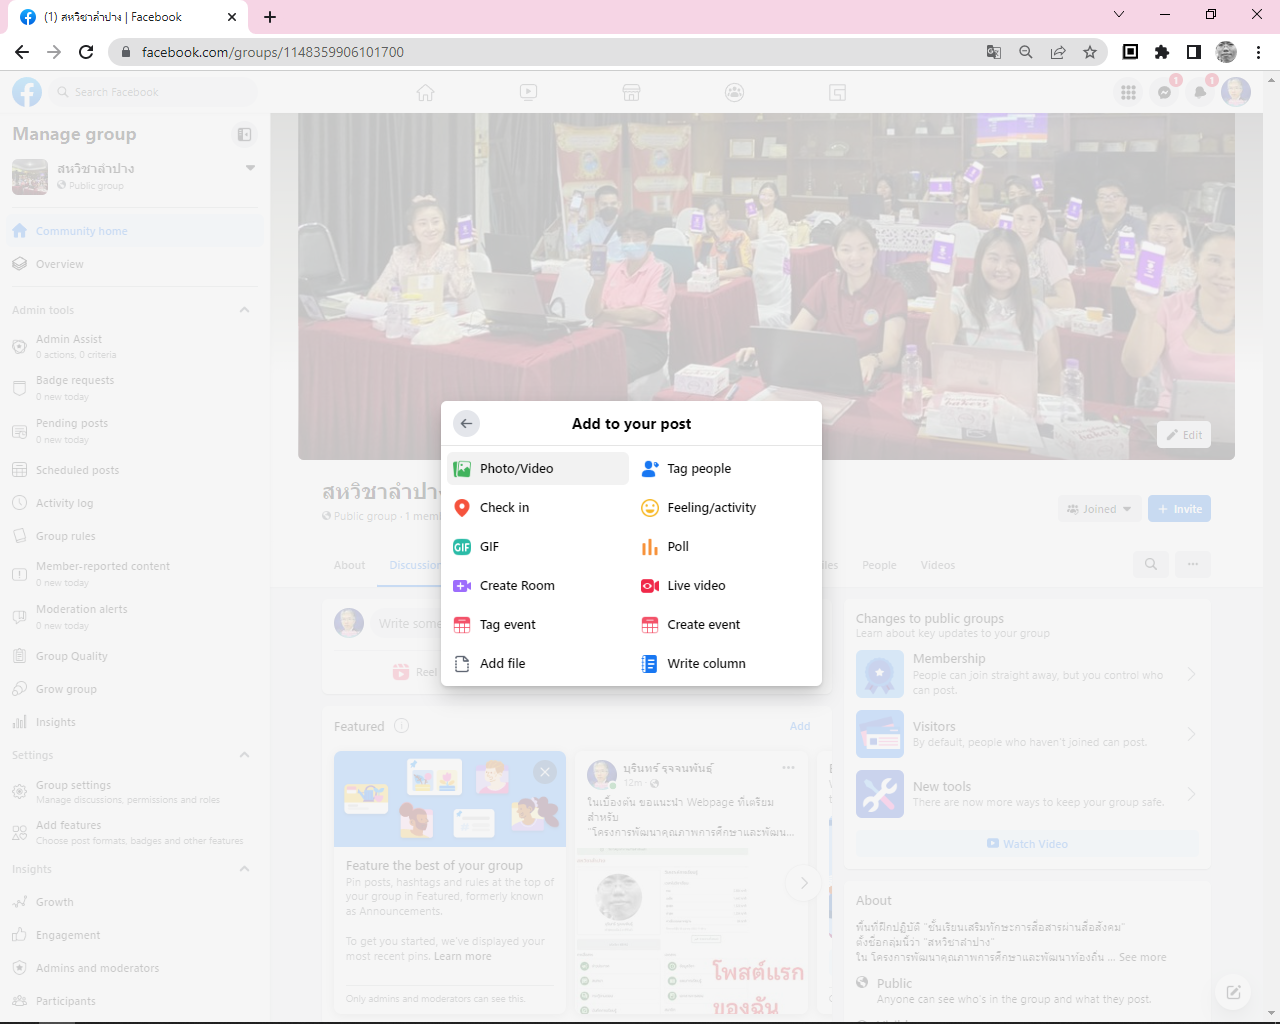Image resolution: width=1280 pixels, height=1024 pixels.
Task: Open the apps grid menu
Action: coord(1128,92)
